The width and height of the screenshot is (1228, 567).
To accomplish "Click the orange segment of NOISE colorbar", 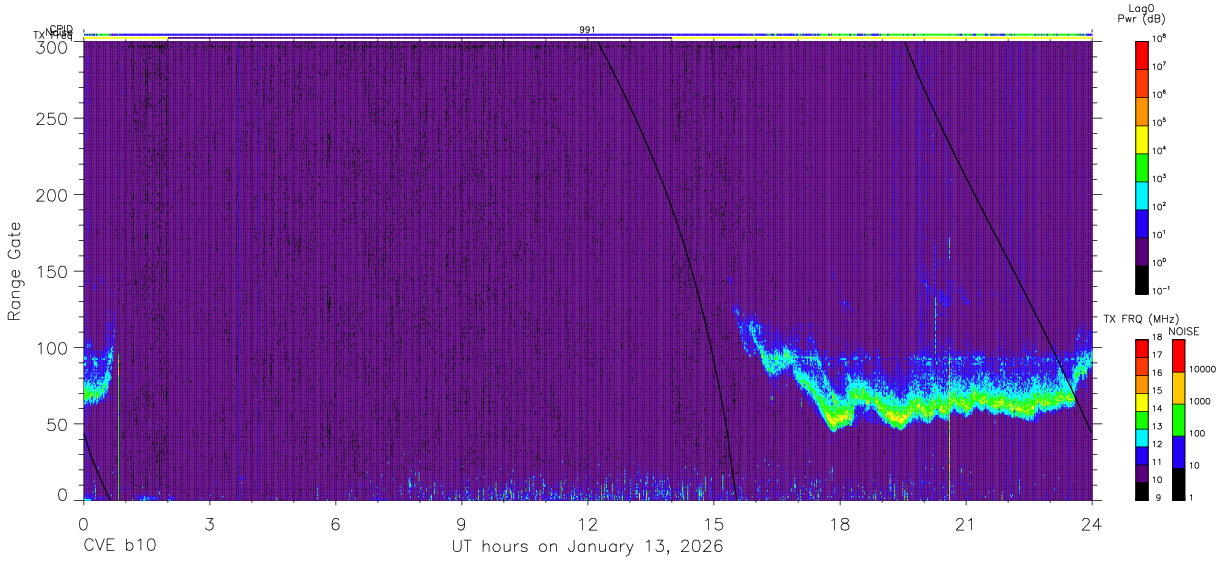I will point(1179,388).
